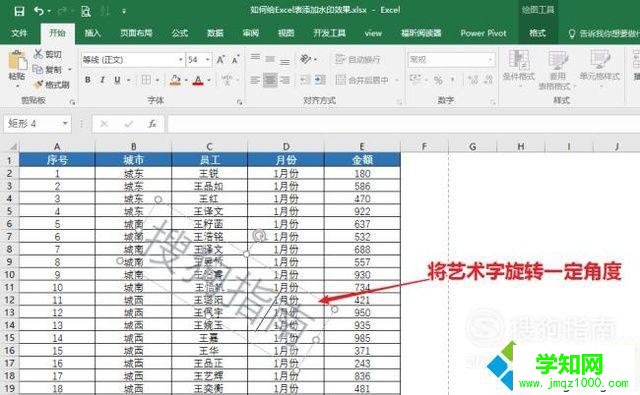Click the WordArt rotation handle
This screenshot has height=395, width=640.
point(259,235)
